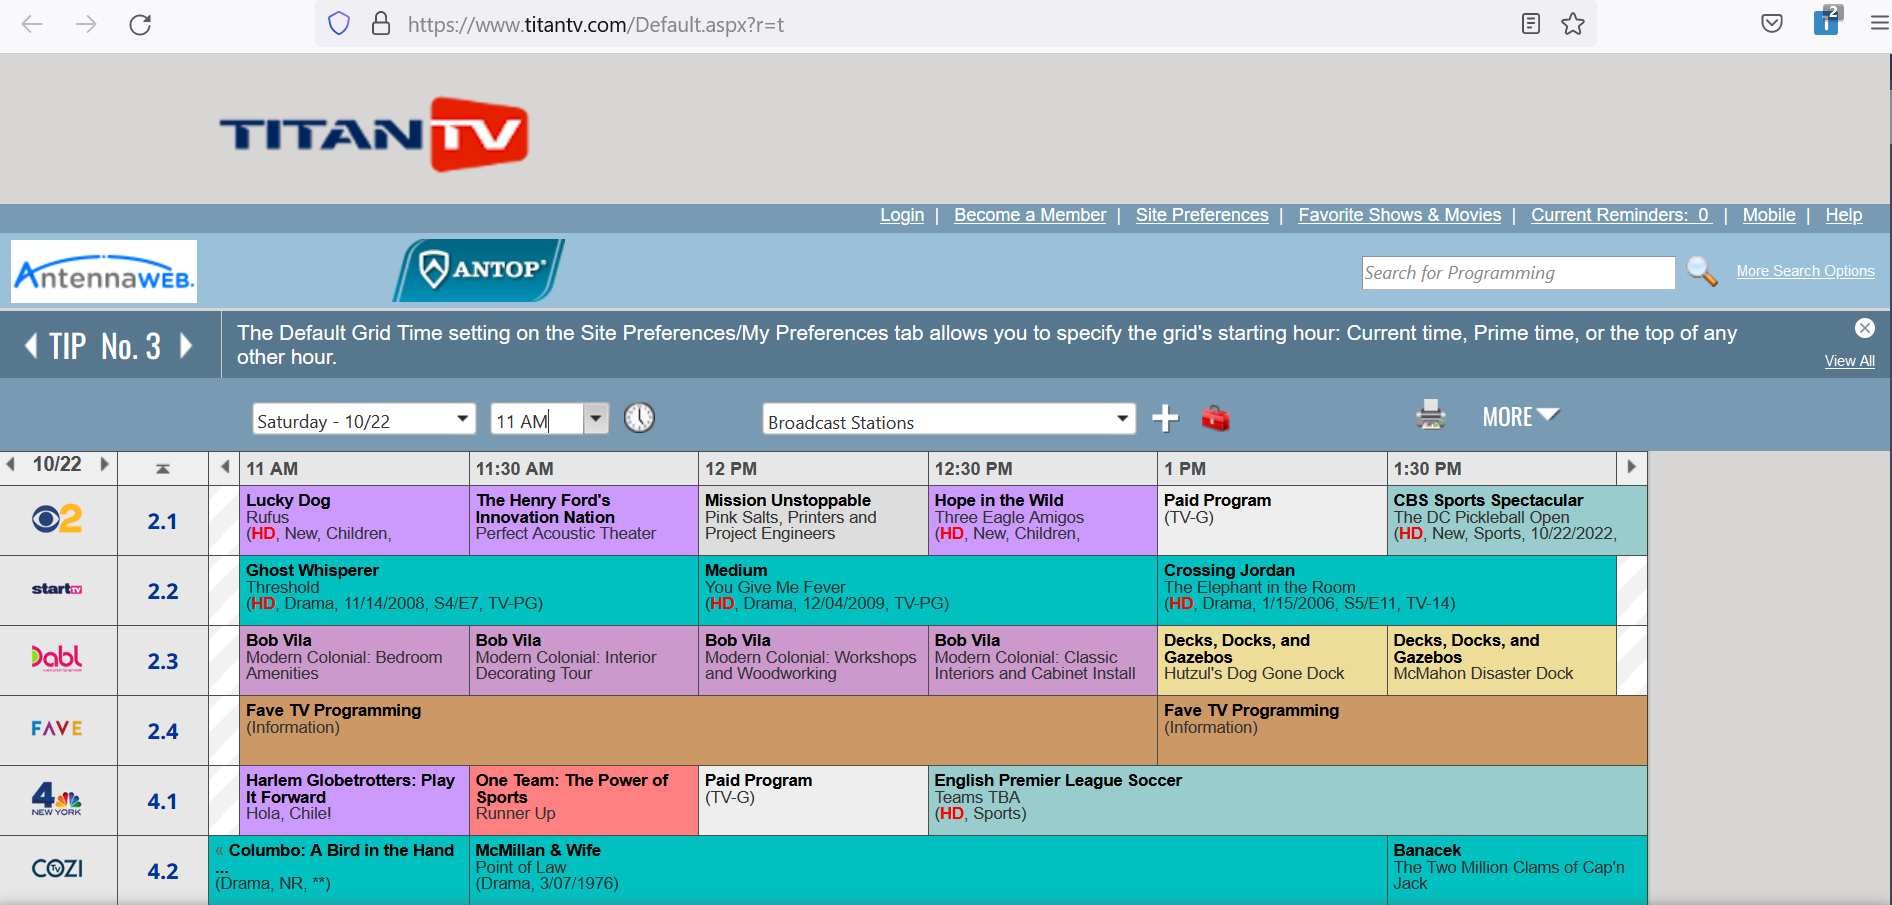1892x905 pixels.
Task: Open the search magnifier icon
Action: 1702,272
